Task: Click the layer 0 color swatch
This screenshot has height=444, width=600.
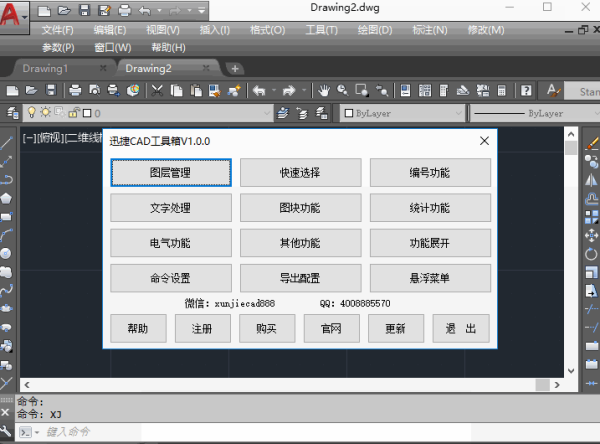Action: coord(87,113)
